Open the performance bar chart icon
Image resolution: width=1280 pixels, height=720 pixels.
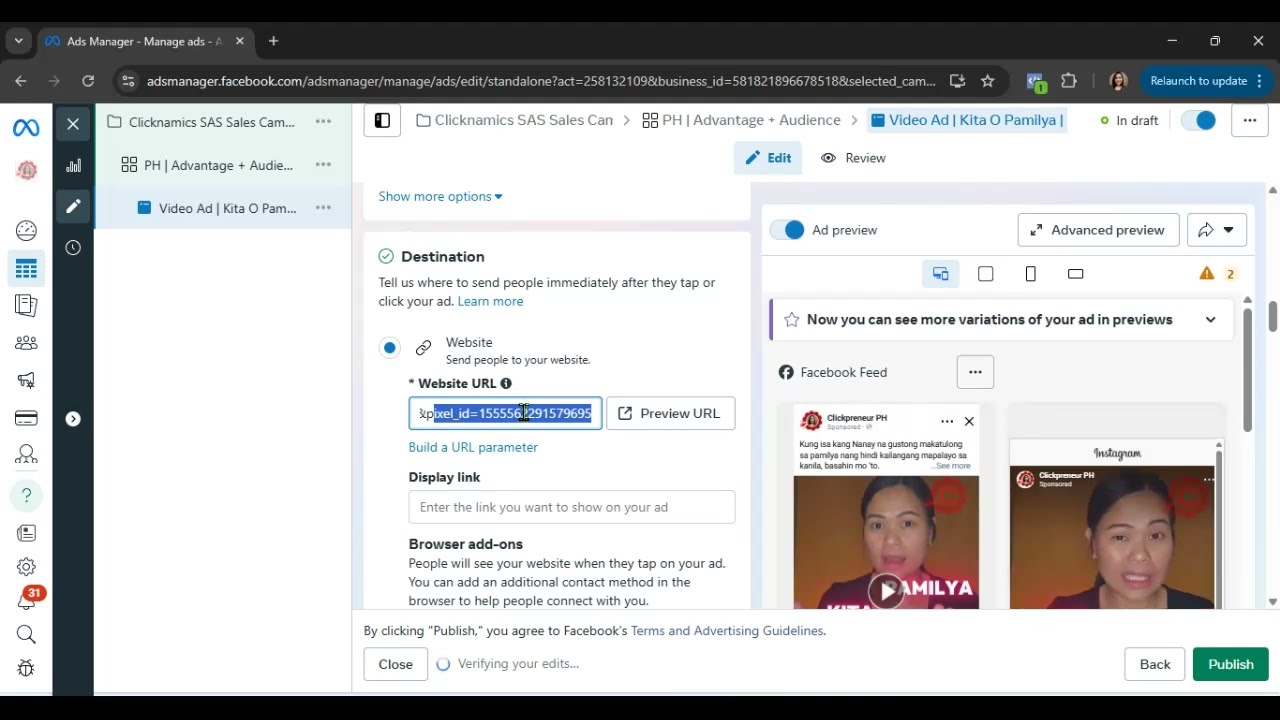[73, 165]
